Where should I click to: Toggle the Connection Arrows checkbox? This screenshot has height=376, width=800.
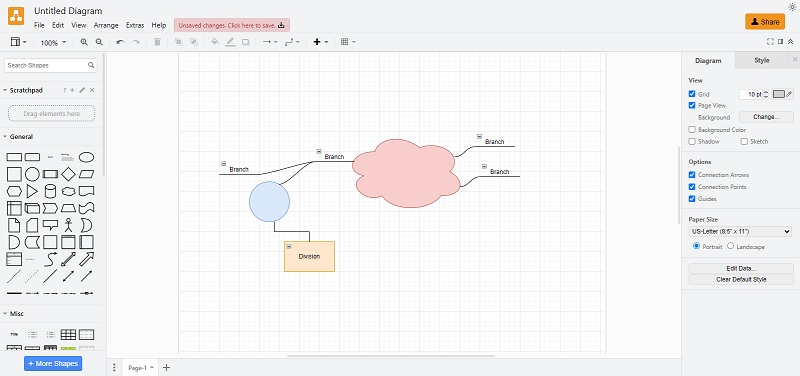(x=692, y=174)
